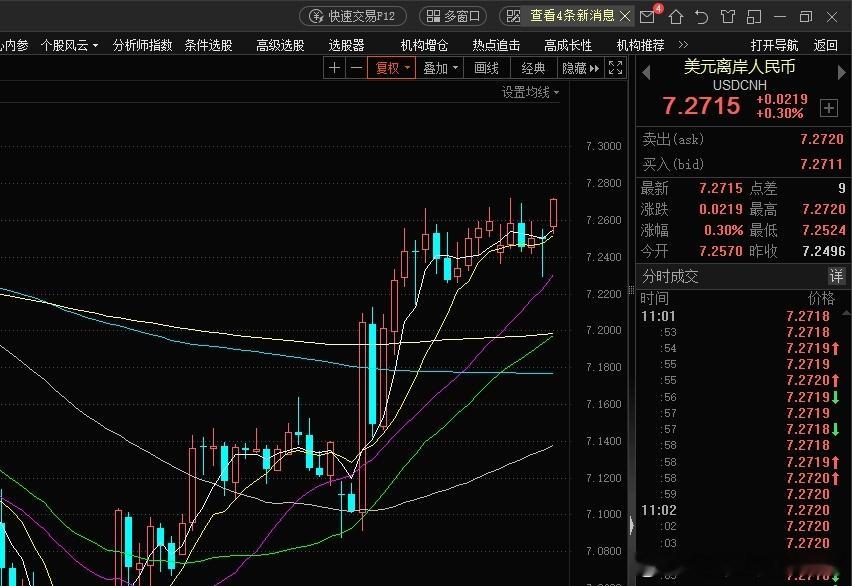Zoom in chart with plus icon
Screen dimensions: 852x586
coord(334,68)
